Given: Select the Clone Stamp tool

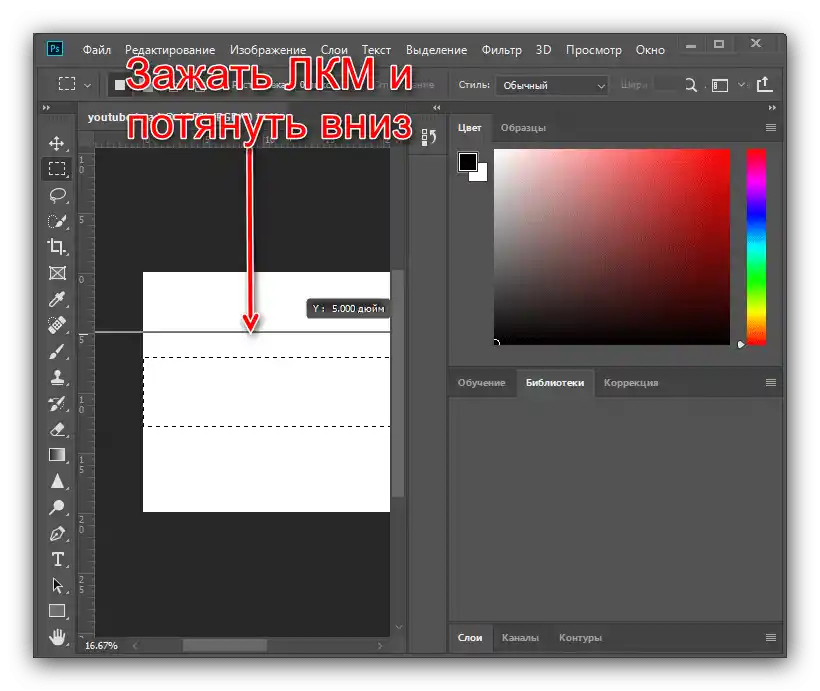Looking at the screenshot, I should pos(57,377).
